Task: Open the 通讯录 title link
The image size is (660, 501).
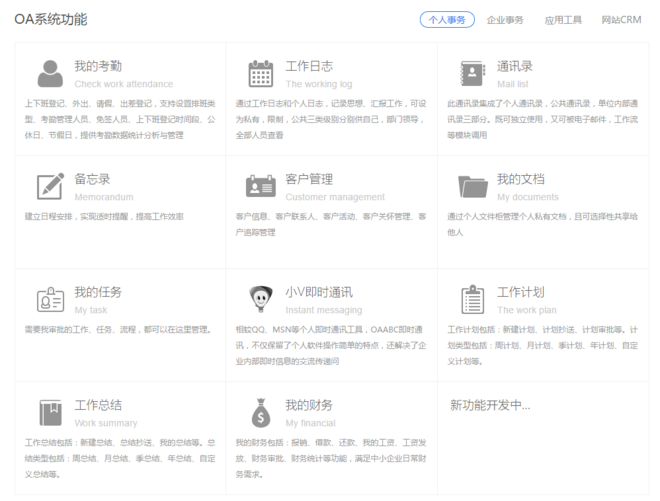Action: [514, 66]
